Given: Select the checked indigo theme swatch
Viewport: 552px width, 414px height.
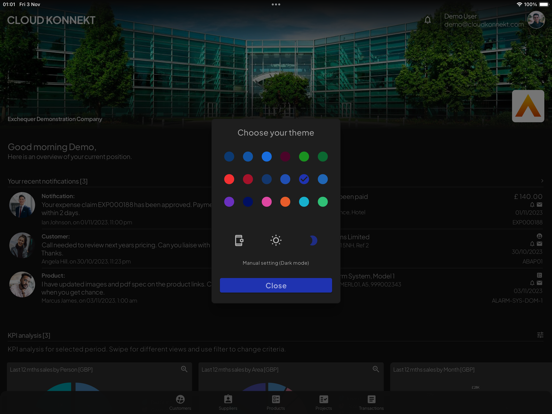Looking at the screenshot, I should coord(304,179).
